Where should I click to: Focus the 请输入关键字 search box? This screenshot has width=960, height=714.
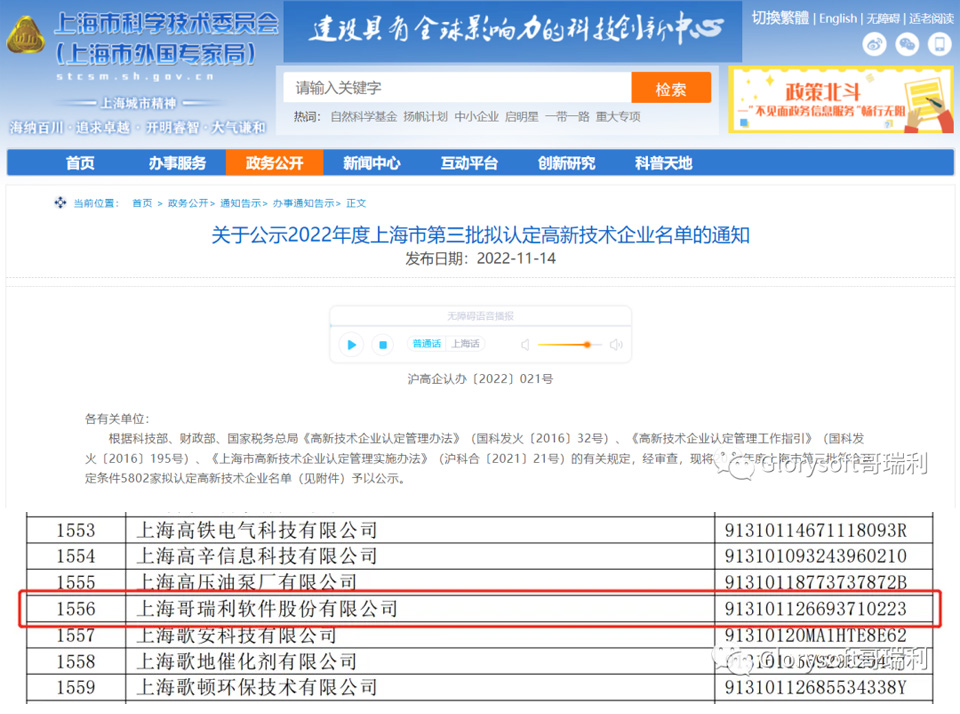coord(457,88)
